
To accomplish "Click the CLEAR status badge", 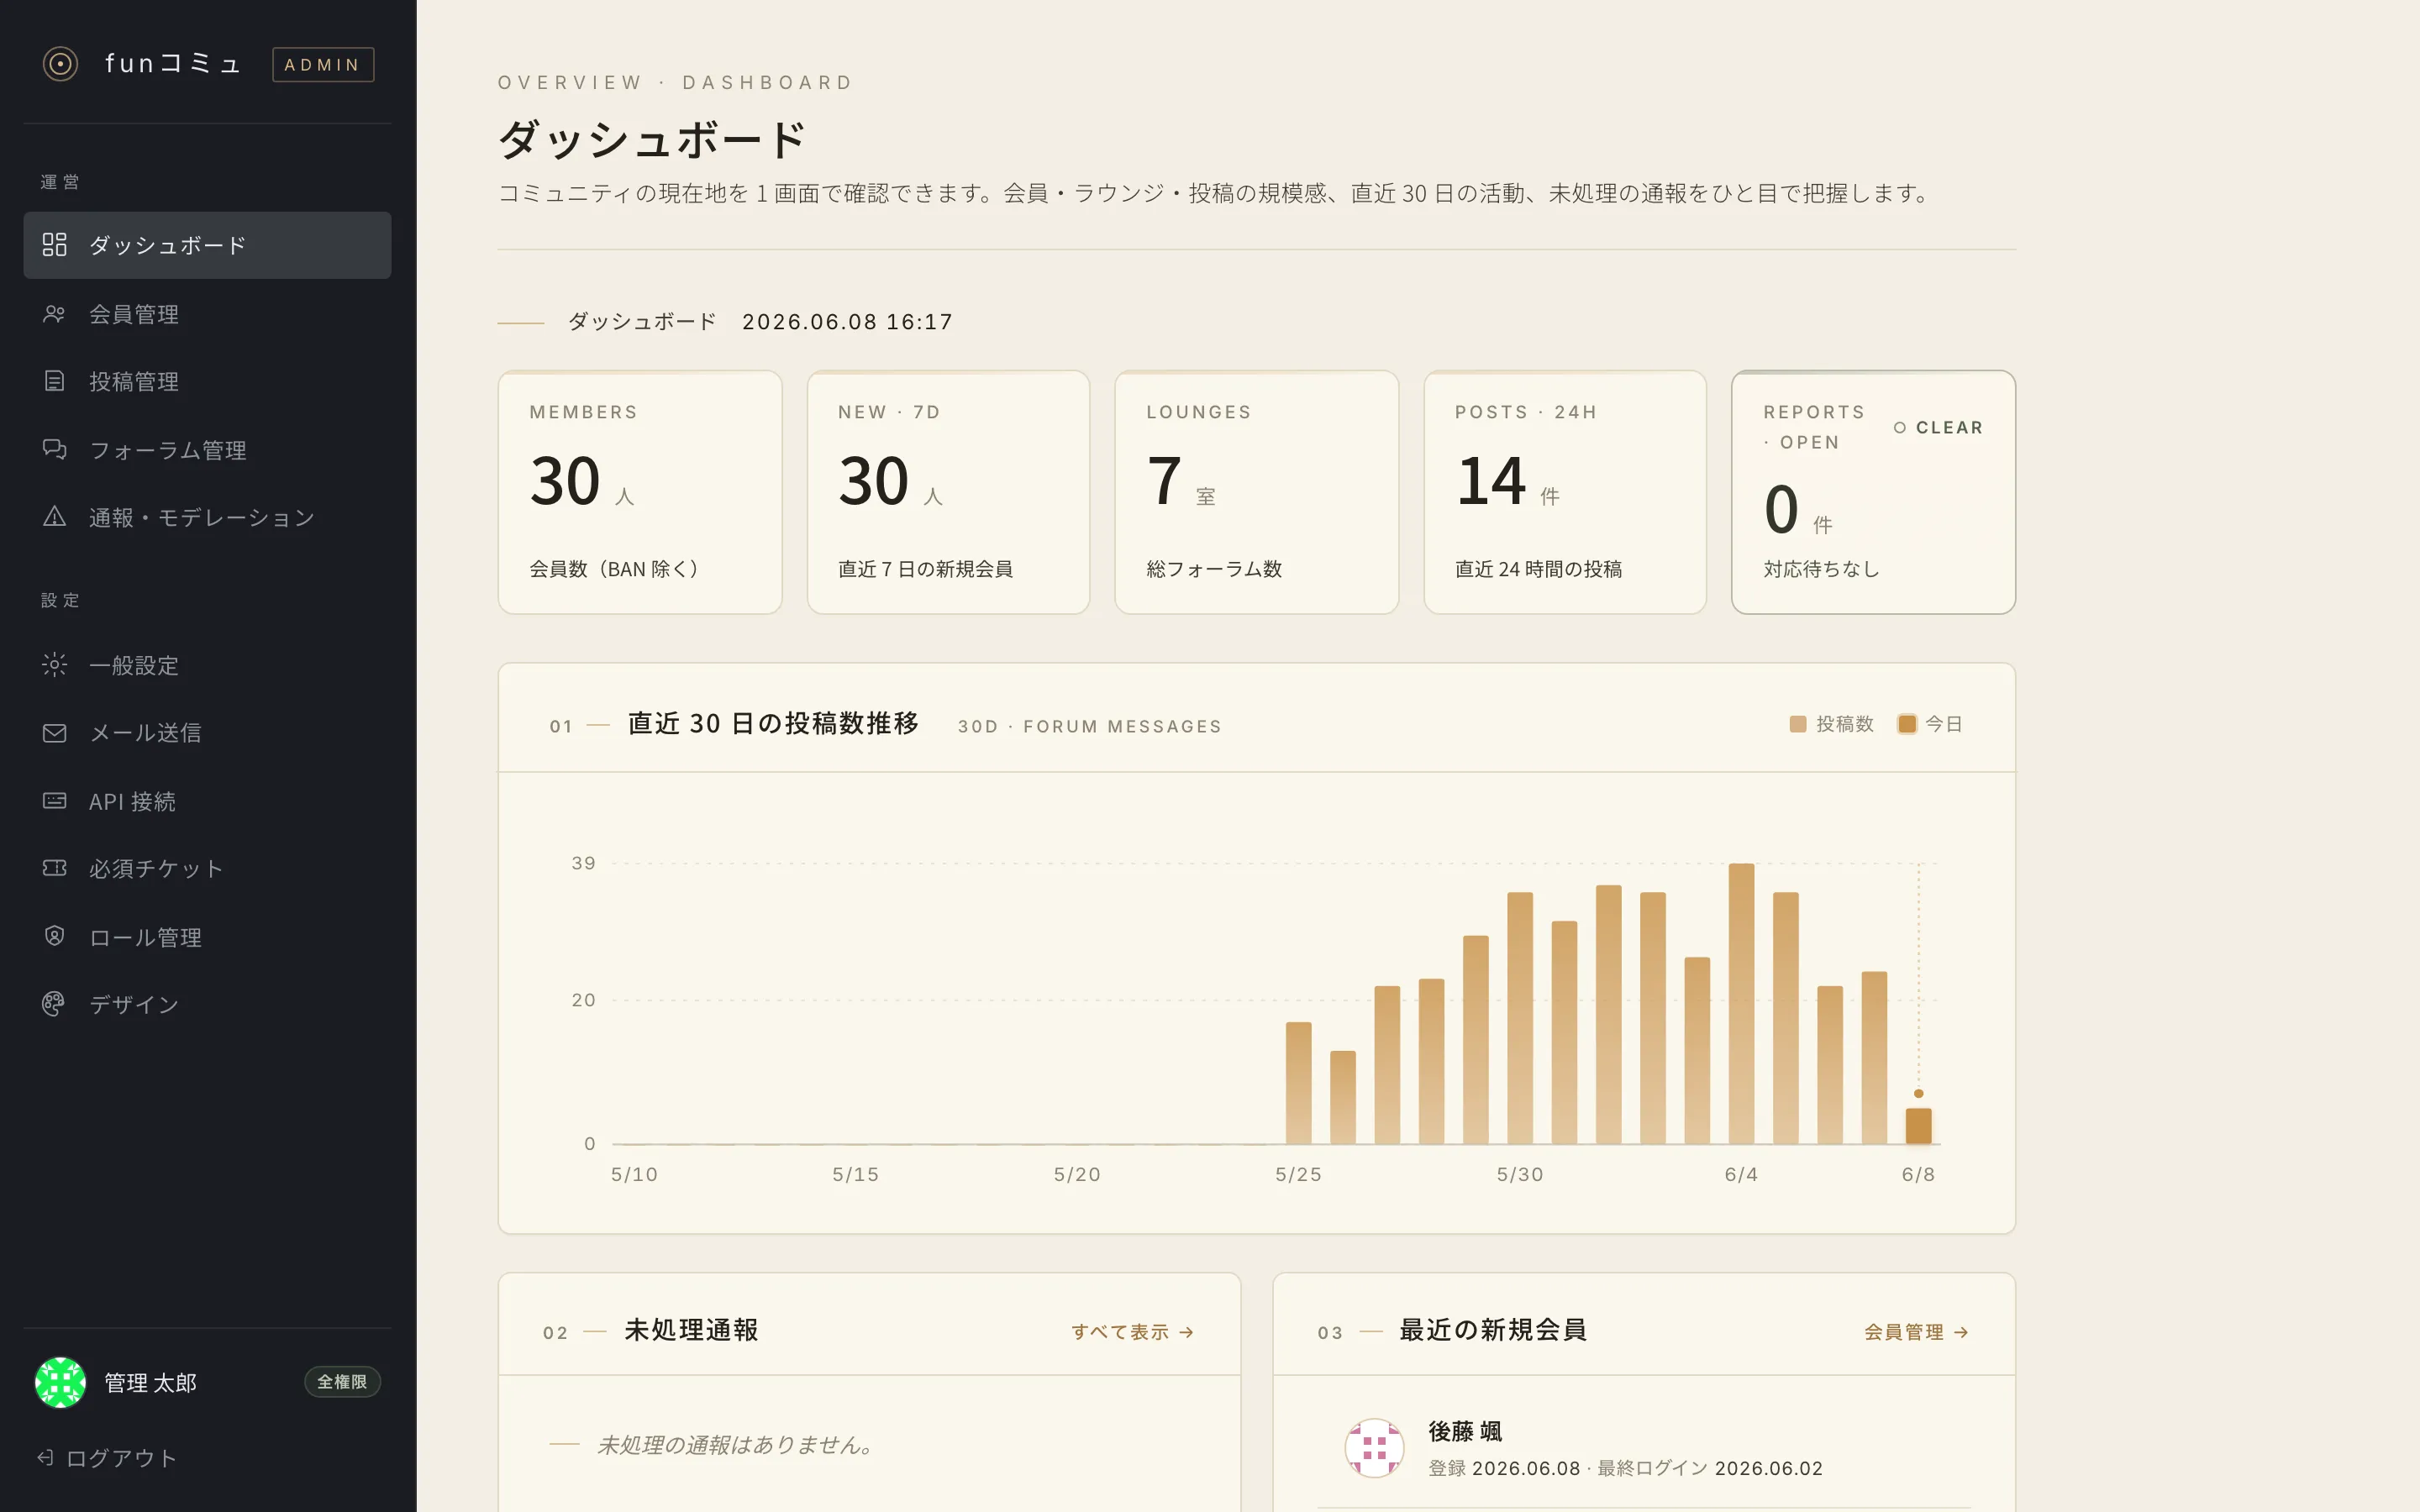I will point(1938,428).
